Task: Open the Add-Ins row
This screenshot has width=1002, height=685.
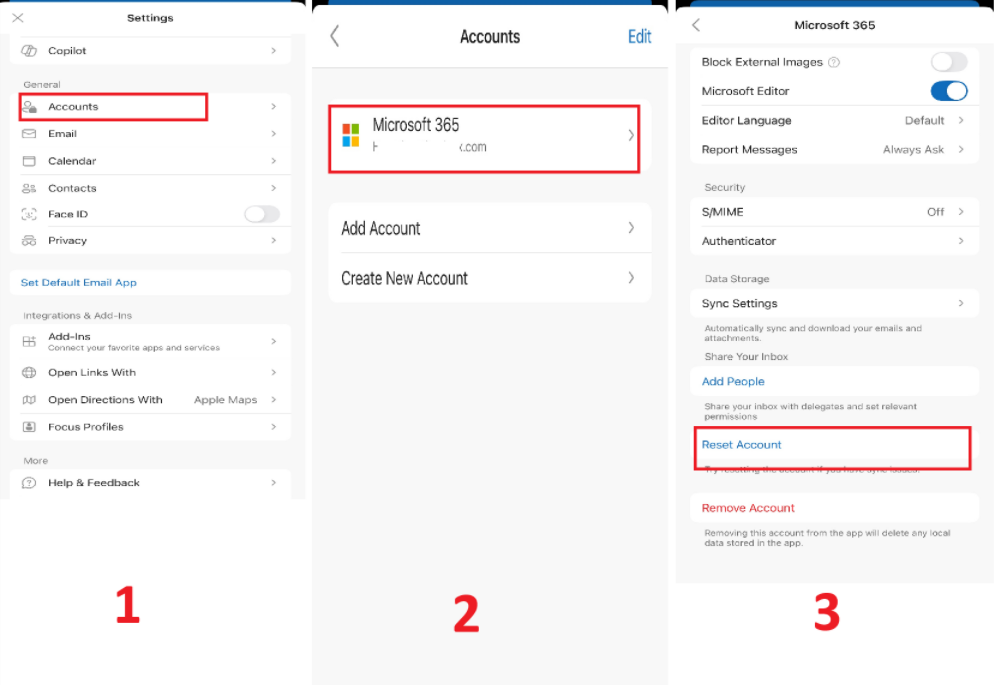Action: tap(151, 341)
